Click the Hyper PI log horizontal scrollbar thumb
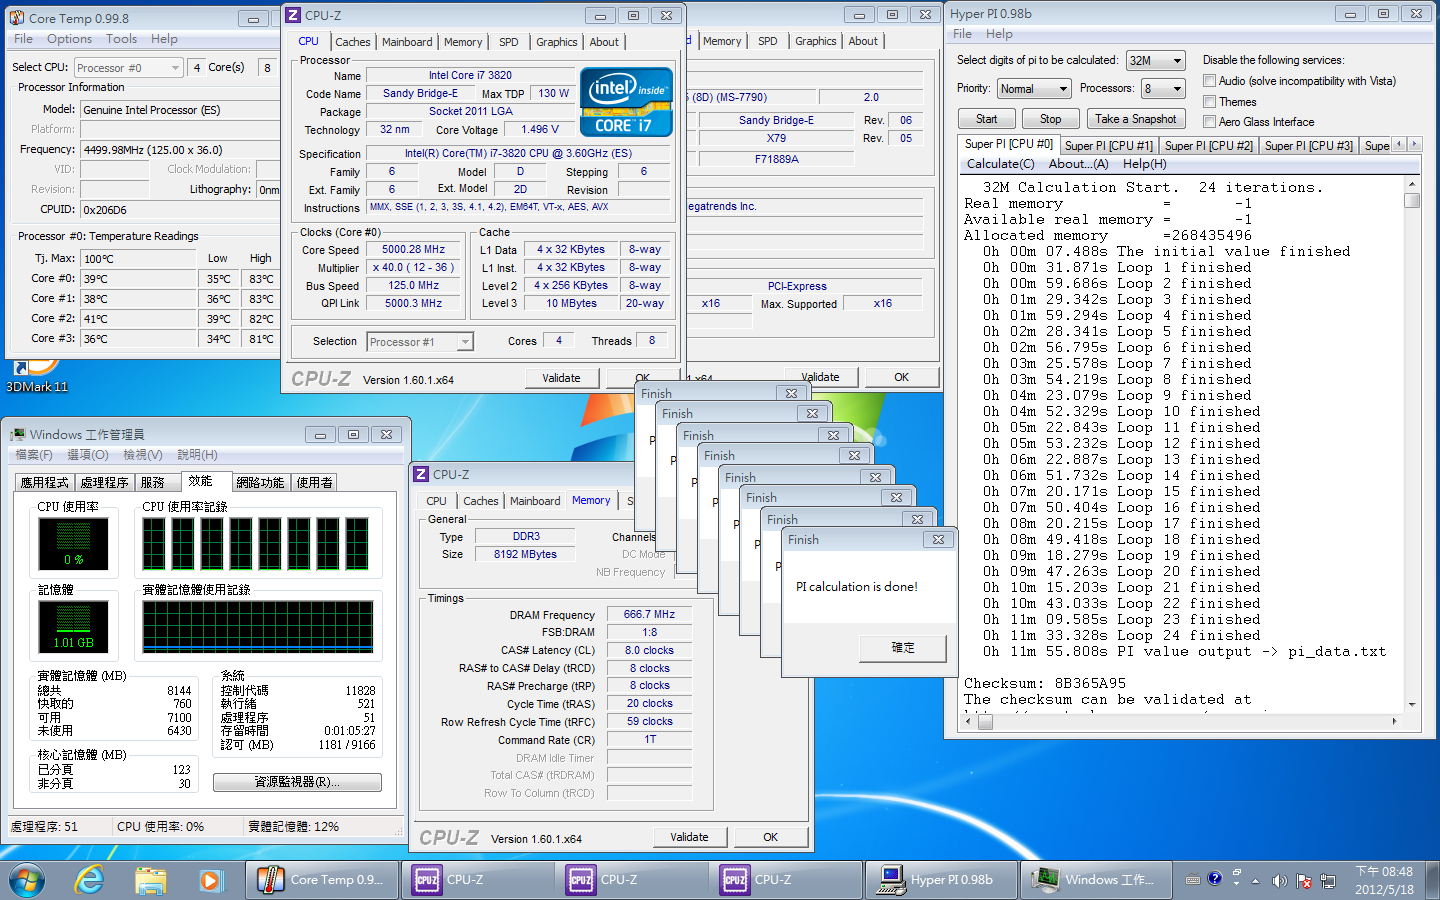This screenshot has height=900, width=1440. tap(985, 721)
